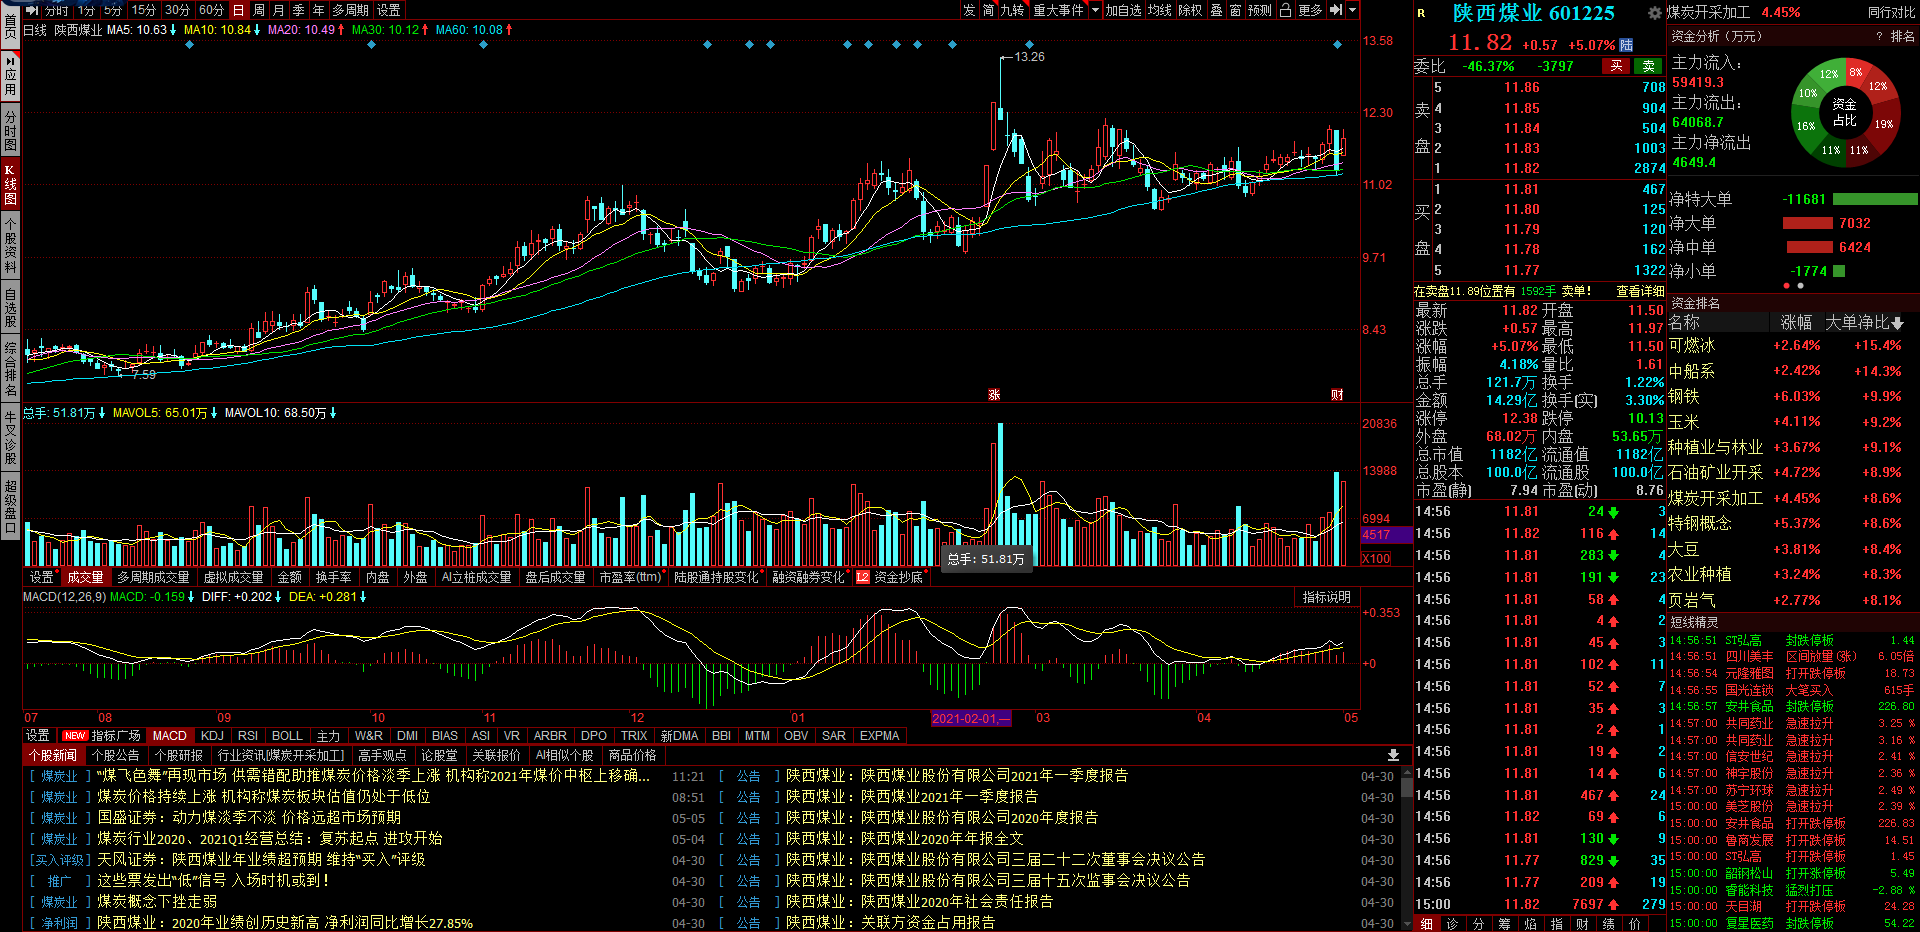Click the 指标说明 button
1920x932 pixels.
[x=1326, y=597]
